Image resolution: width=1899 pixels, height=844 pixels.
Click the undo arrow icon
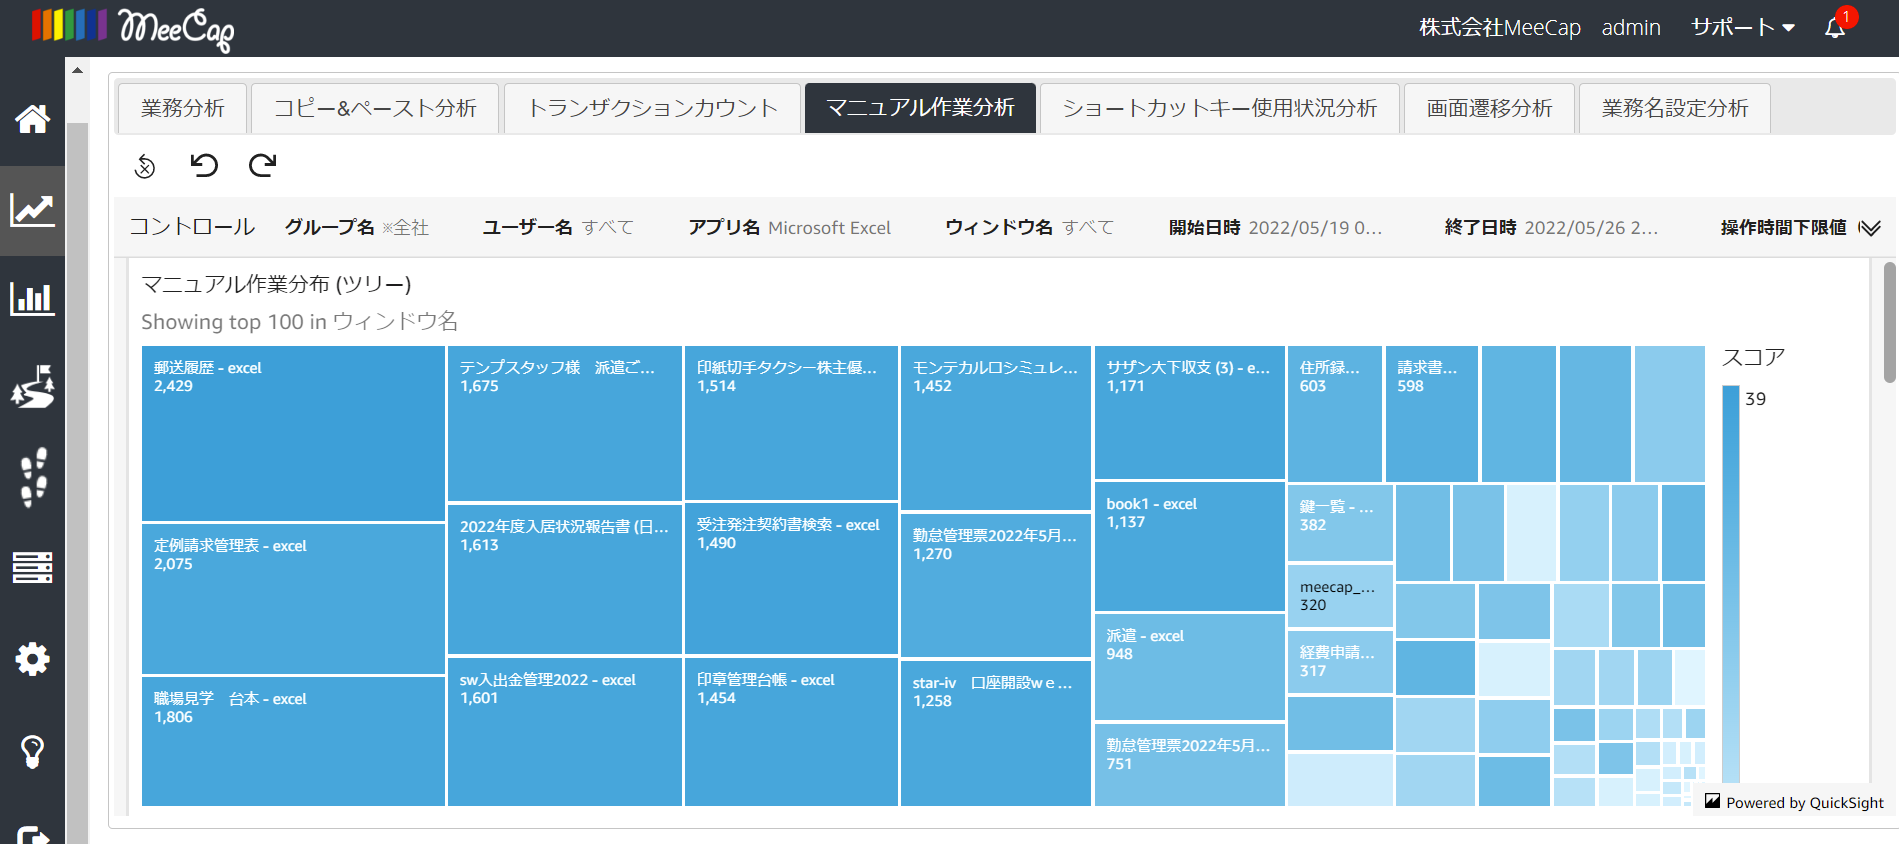(204, 165)
